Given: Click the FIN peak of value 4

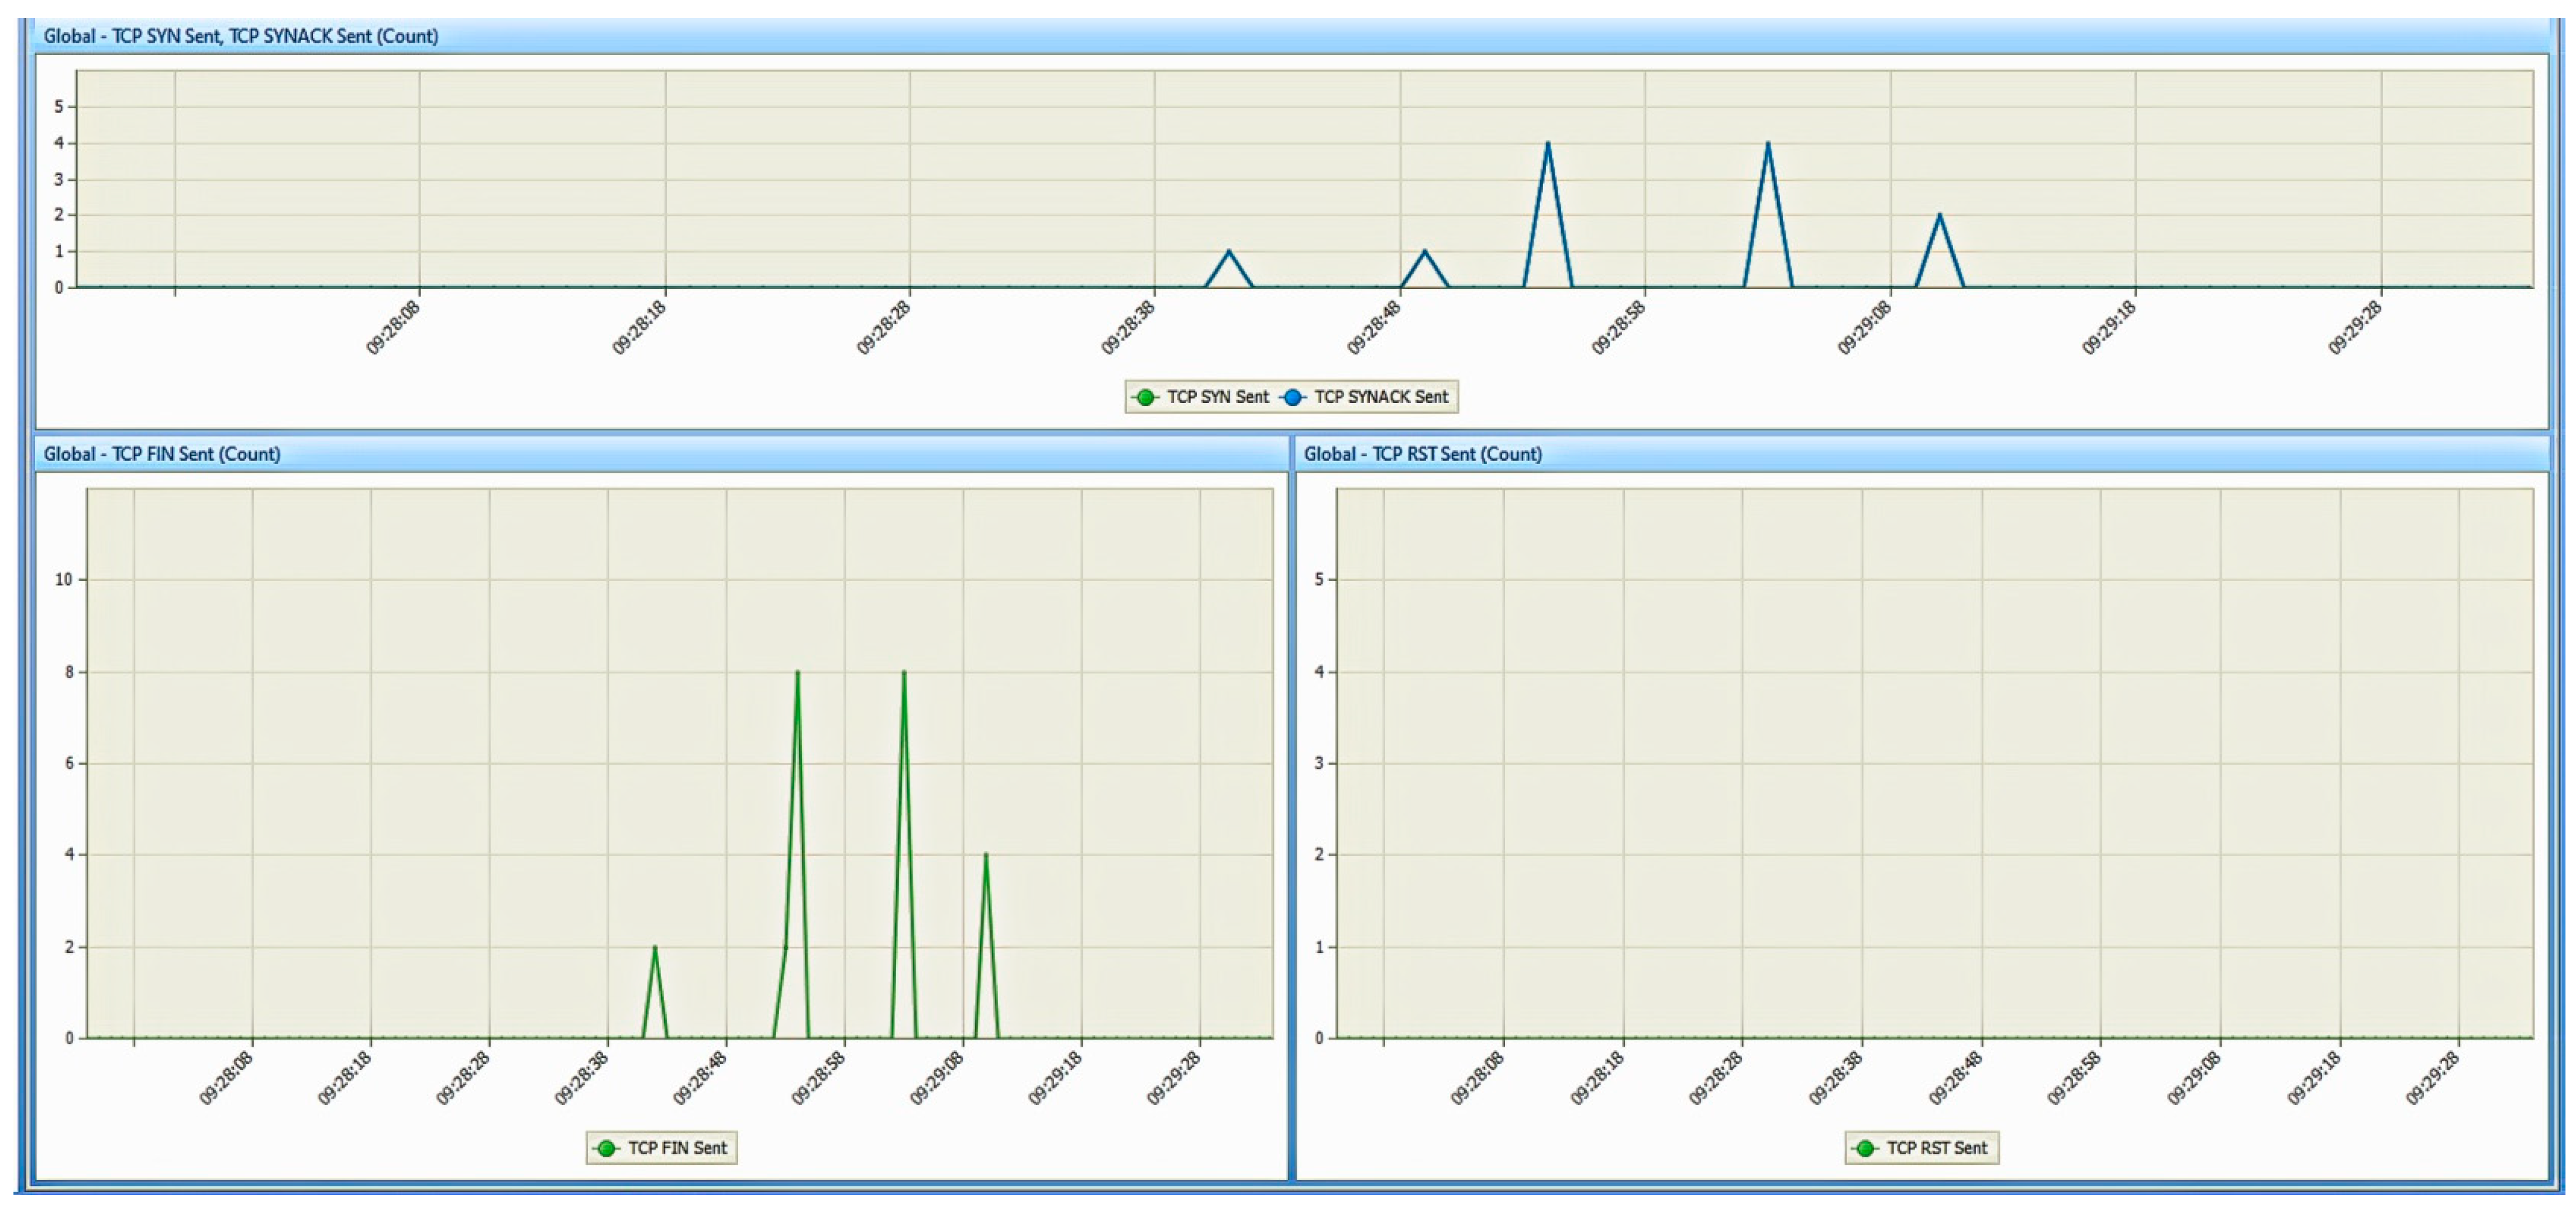Looking at the screenshot, I should pos(986,856).
